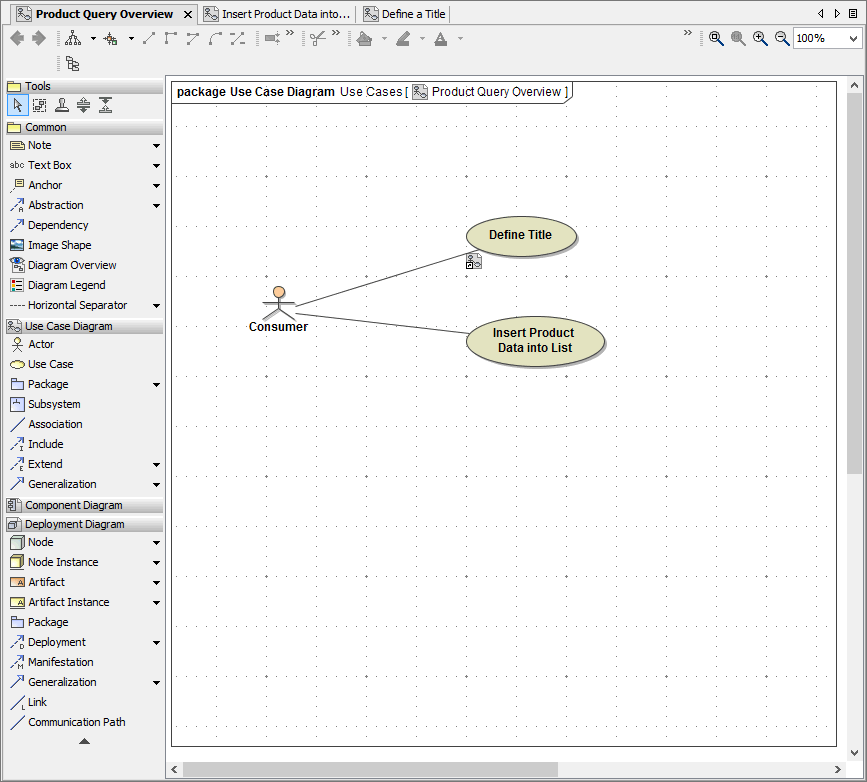Switch to Define a Title tab

tap(405, 14)
